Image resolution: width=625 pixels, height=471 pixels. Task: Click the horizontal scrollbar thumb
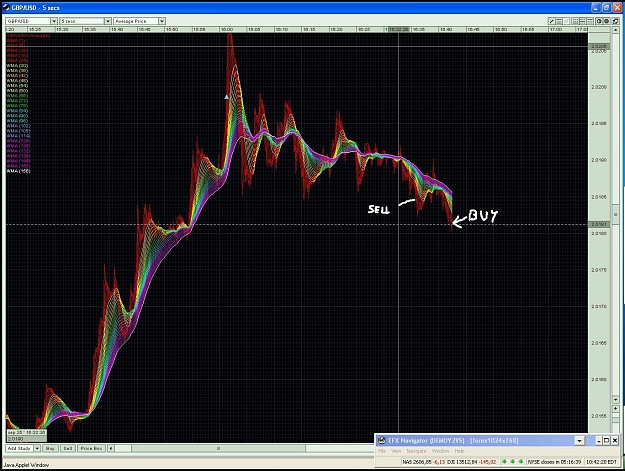pyautogui.click(x=218, y=449)
